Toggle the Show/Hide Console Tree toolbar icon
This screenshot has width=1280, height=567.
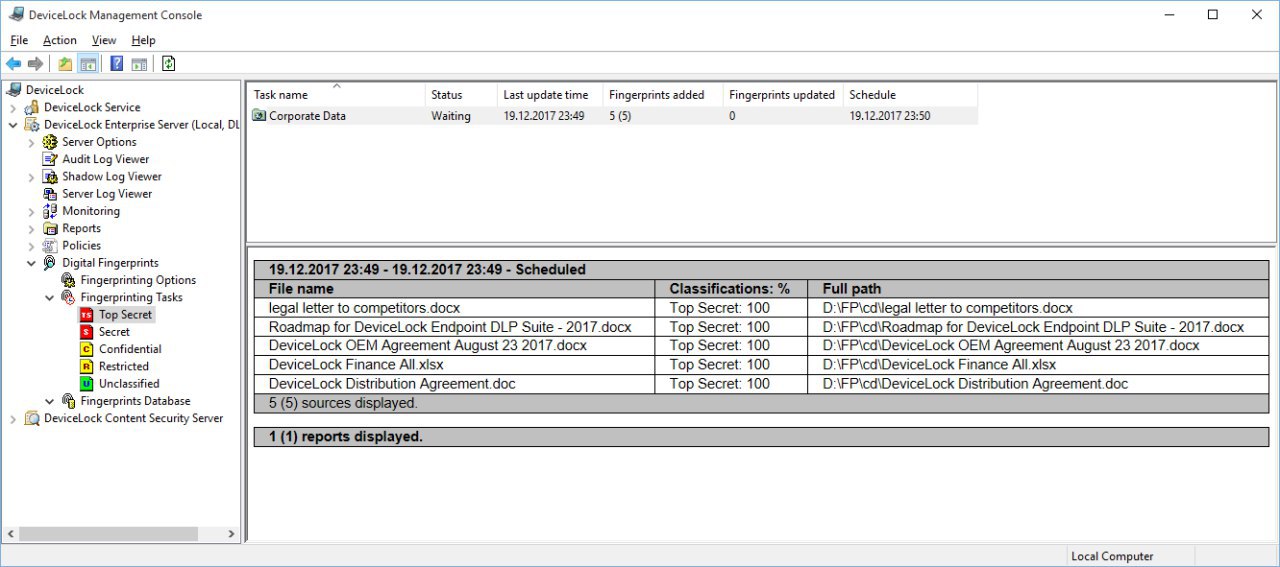(x=88, y=64)
